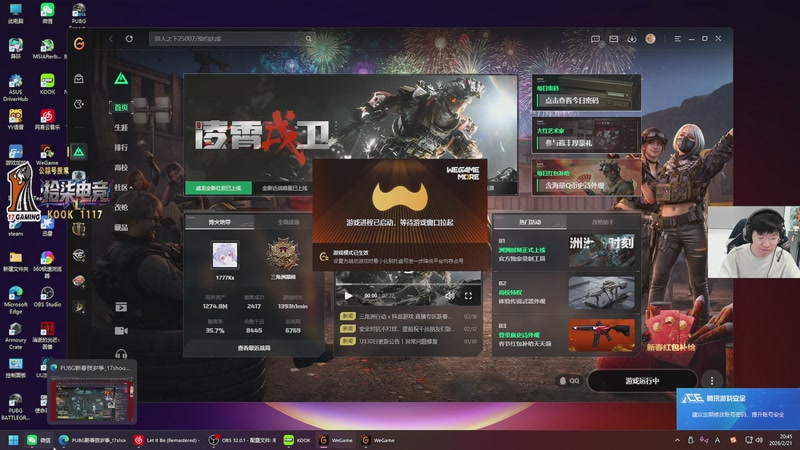The height and width of the screenshot is (450, 800).
Task: Open the downloads manager icon
Action: (x=632, y=39)
